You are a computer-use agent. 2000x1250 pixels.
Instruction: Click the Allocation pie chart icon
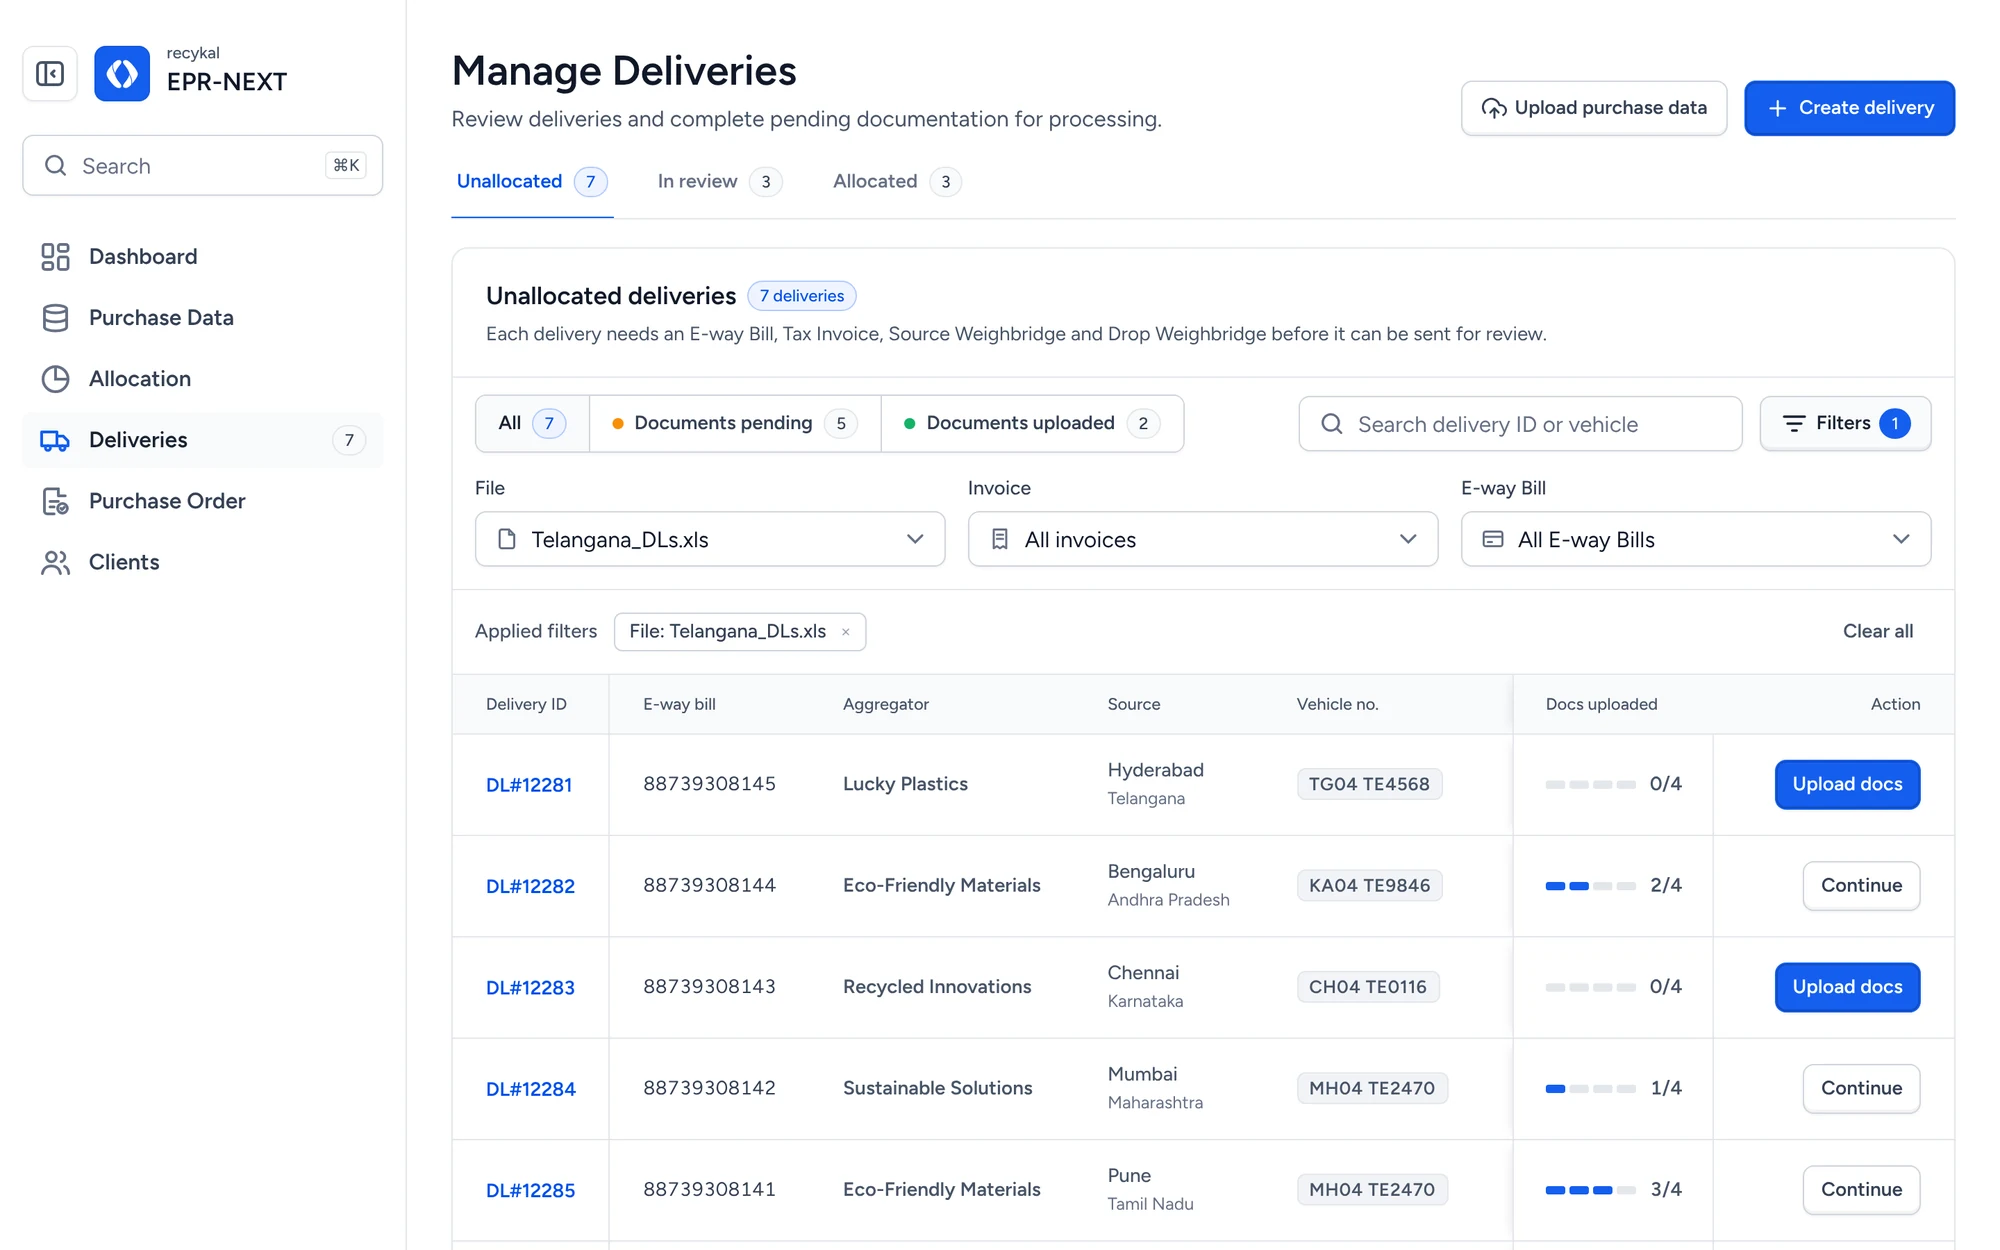(x=55, y=379)
